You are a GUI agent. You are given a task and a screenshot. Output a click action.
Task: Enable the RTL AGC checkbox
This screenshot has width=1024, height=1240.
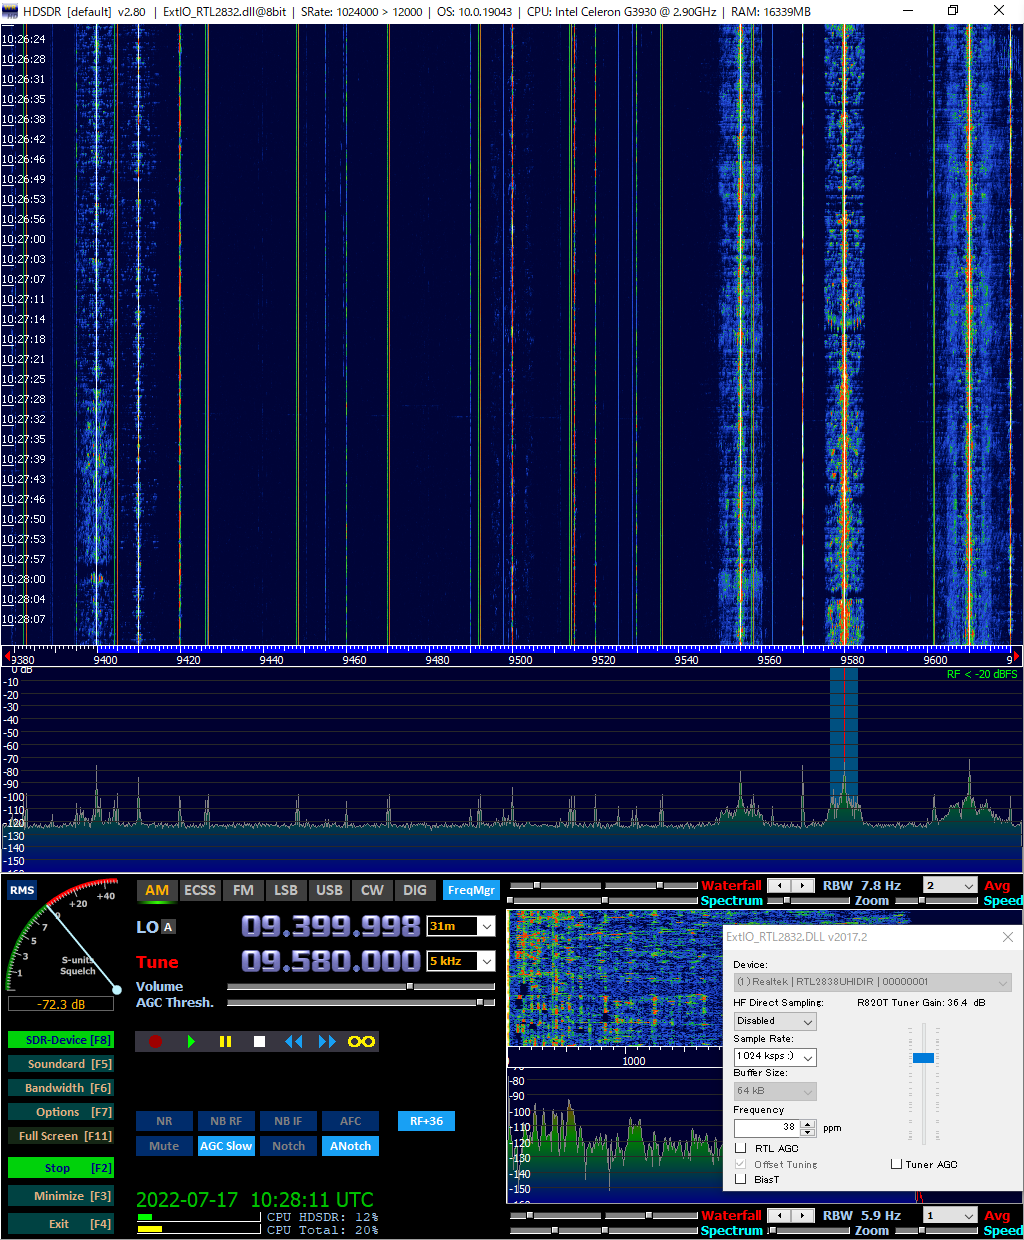741,1148
